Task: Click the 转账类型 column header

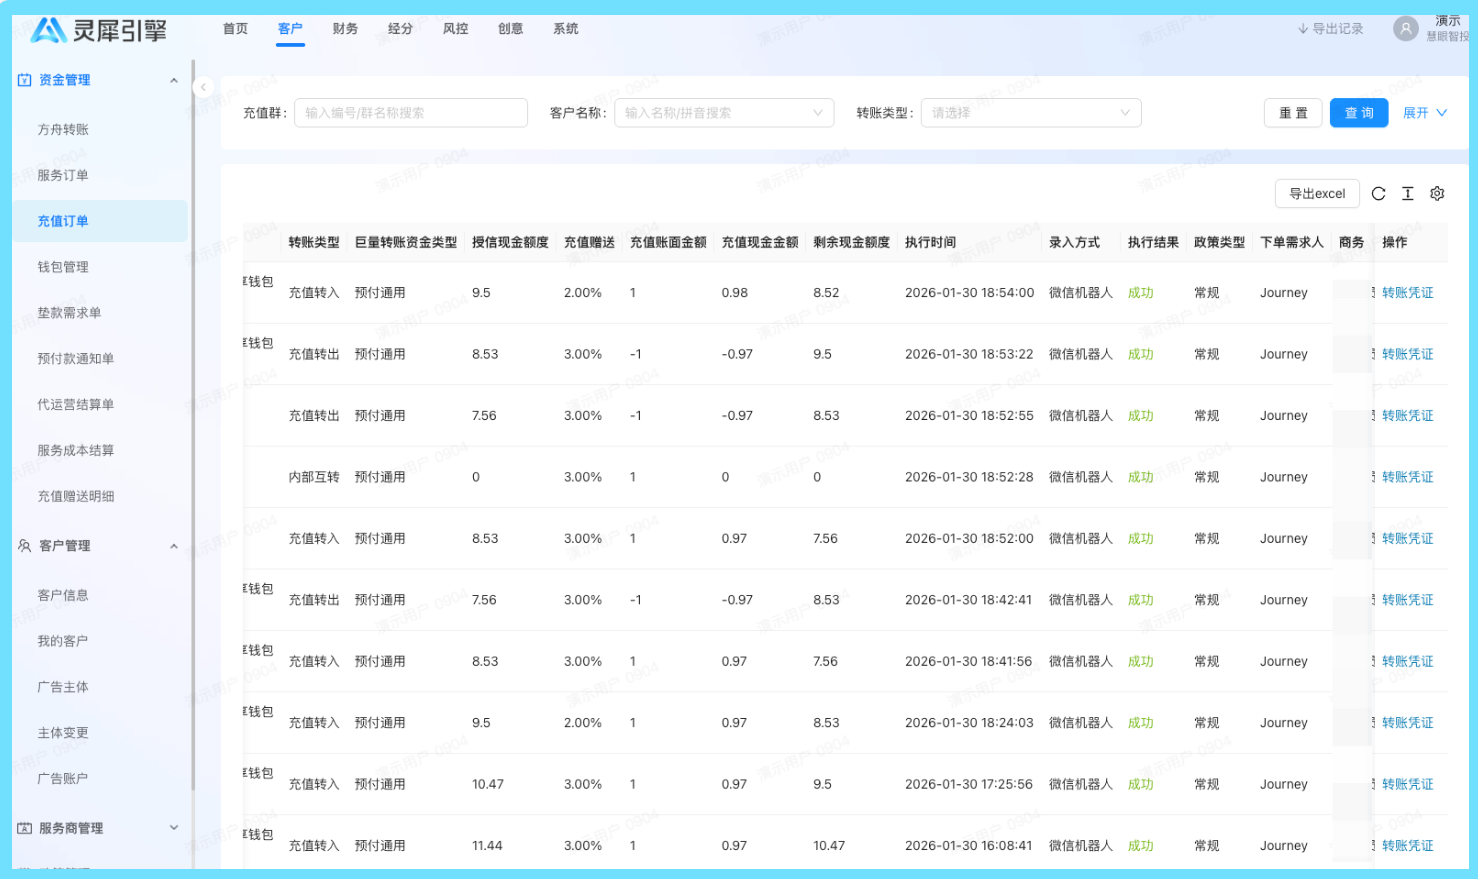Action: [314, 242]
